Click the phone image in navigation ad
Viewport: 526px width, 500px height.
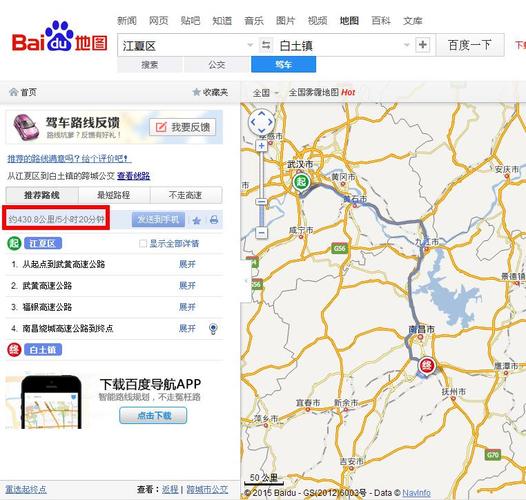51,402
